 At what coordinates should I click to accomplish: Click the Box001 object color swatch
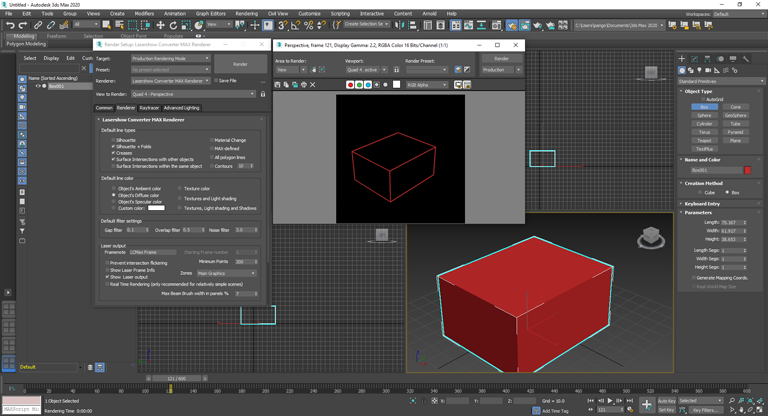pyautogui.click(x=748, y=170)
